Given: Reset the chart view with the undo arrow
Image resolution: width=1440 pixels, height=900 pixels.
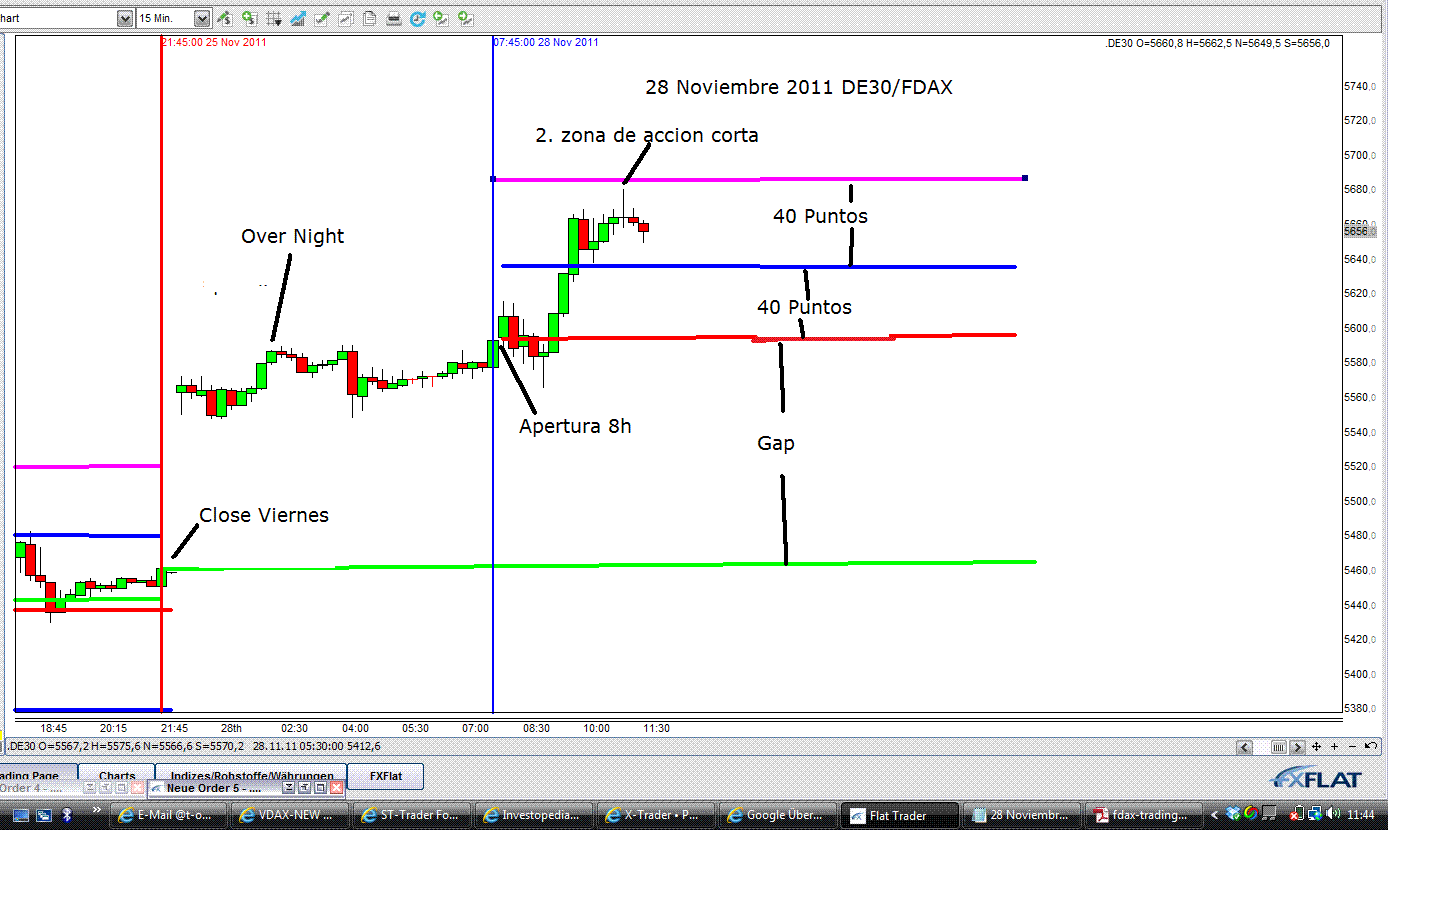Looking at the screenshot, I should [1371, 747].
